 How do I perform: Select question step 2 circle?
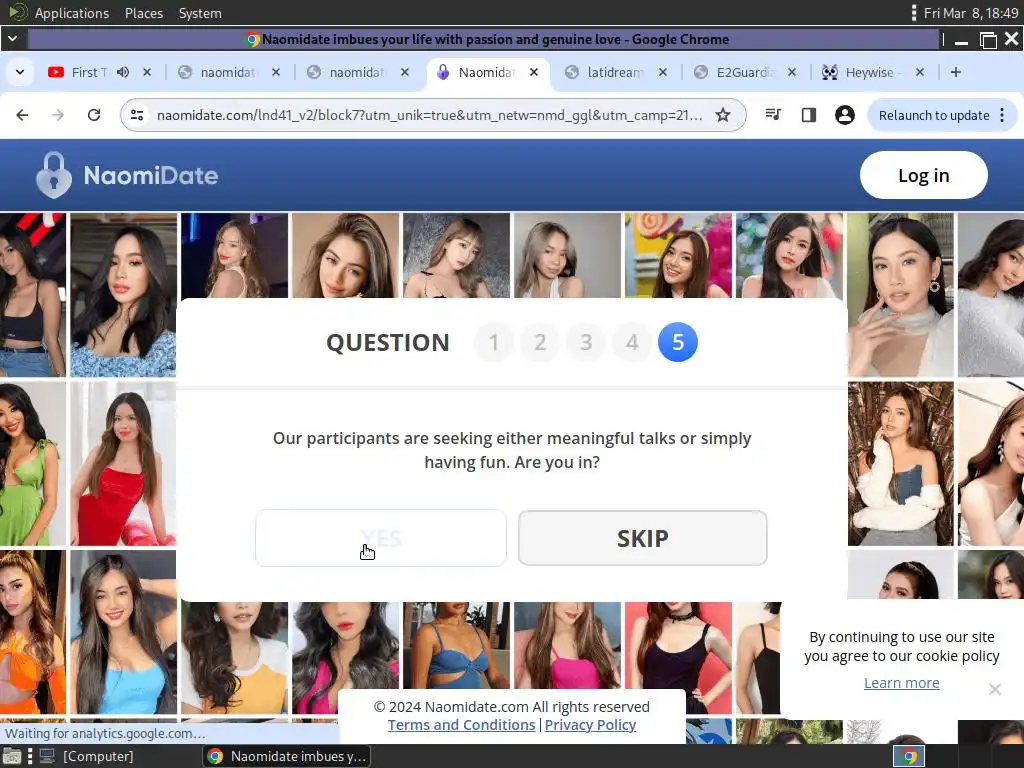pos(539,342)
